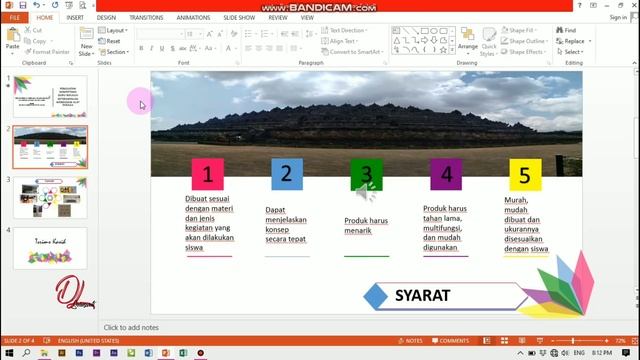Screen dimensions: 640x360
Task: Click NOTES button in status bar
Action: tap(411, 341)
